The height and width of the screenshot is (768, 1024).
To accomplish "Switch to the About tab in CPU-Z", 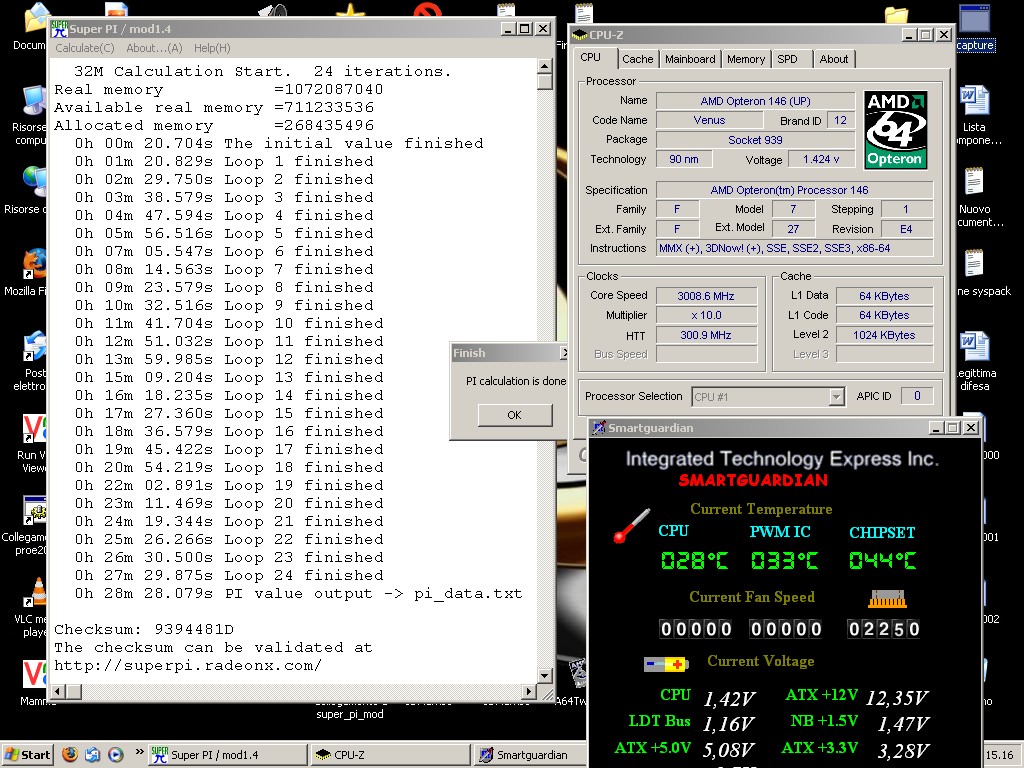I will click(x=834, y=59).
